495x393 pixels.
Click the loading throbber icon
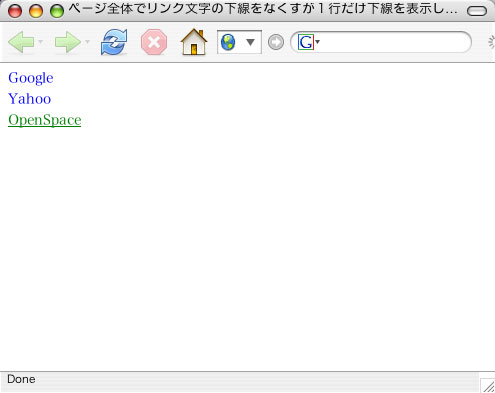tap(491, 42)
